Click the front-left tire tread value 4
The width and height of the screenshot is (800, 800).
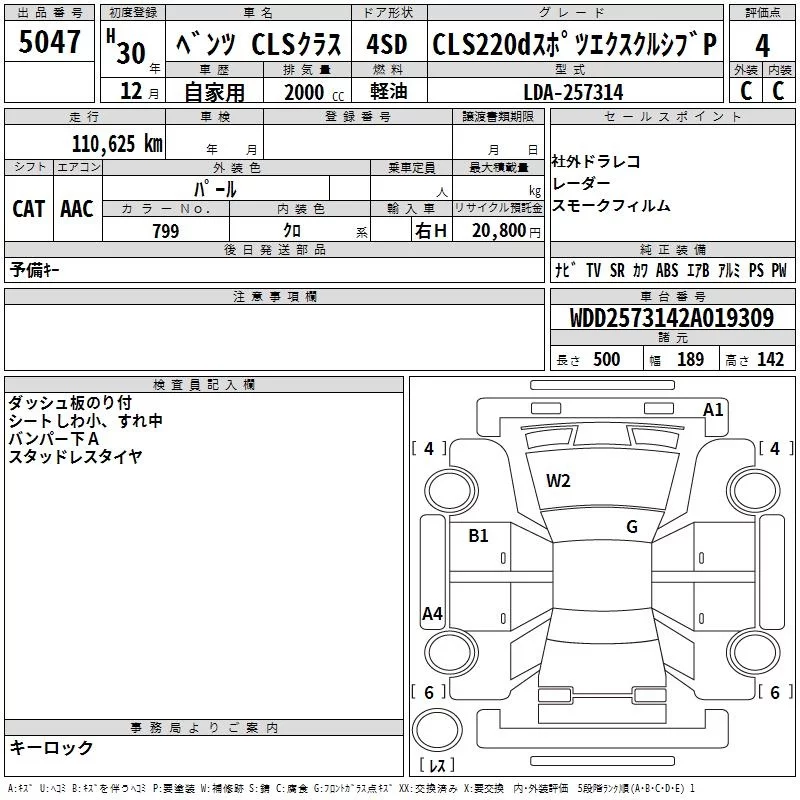click(x=430, y=449)
